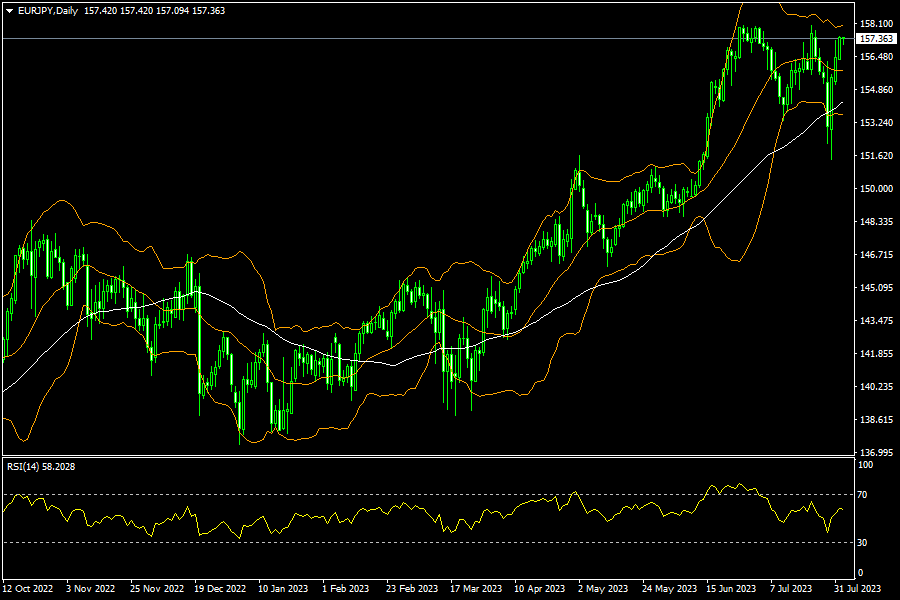
Task: Click price scale value 143.475
Action: [x=876, y=320]
